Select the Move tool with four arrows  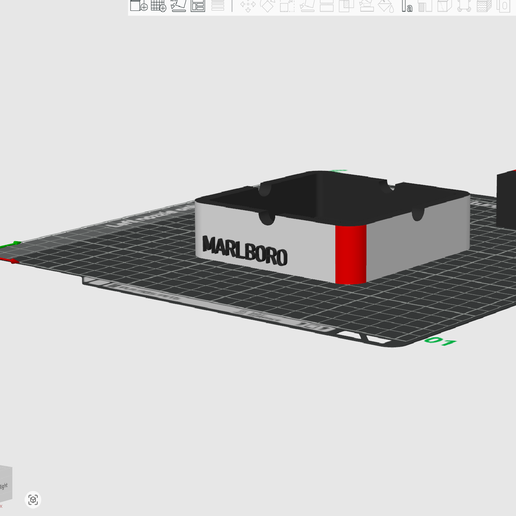pos(248,6)
